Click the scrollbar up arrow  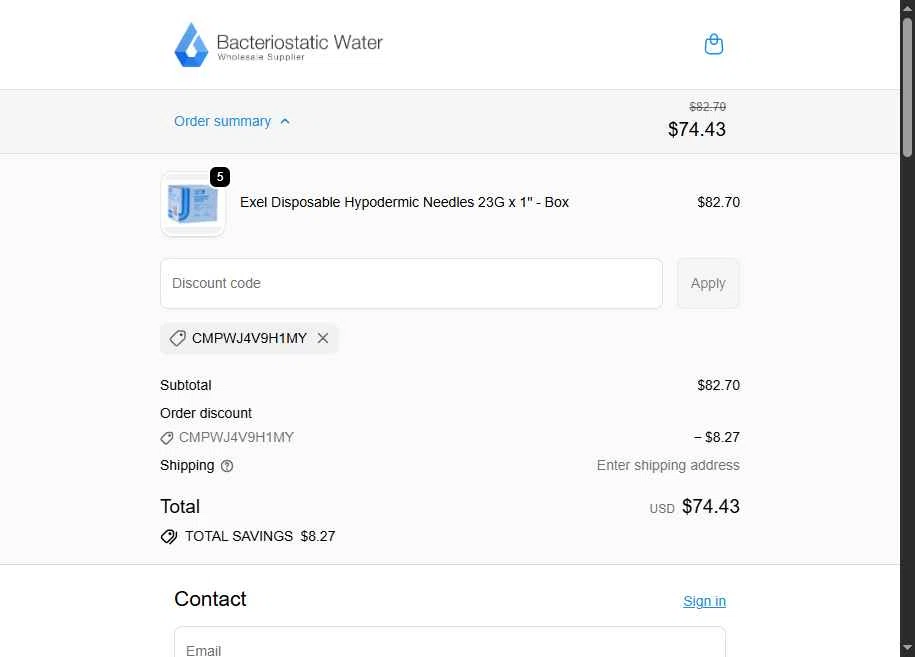click(907, 8)
